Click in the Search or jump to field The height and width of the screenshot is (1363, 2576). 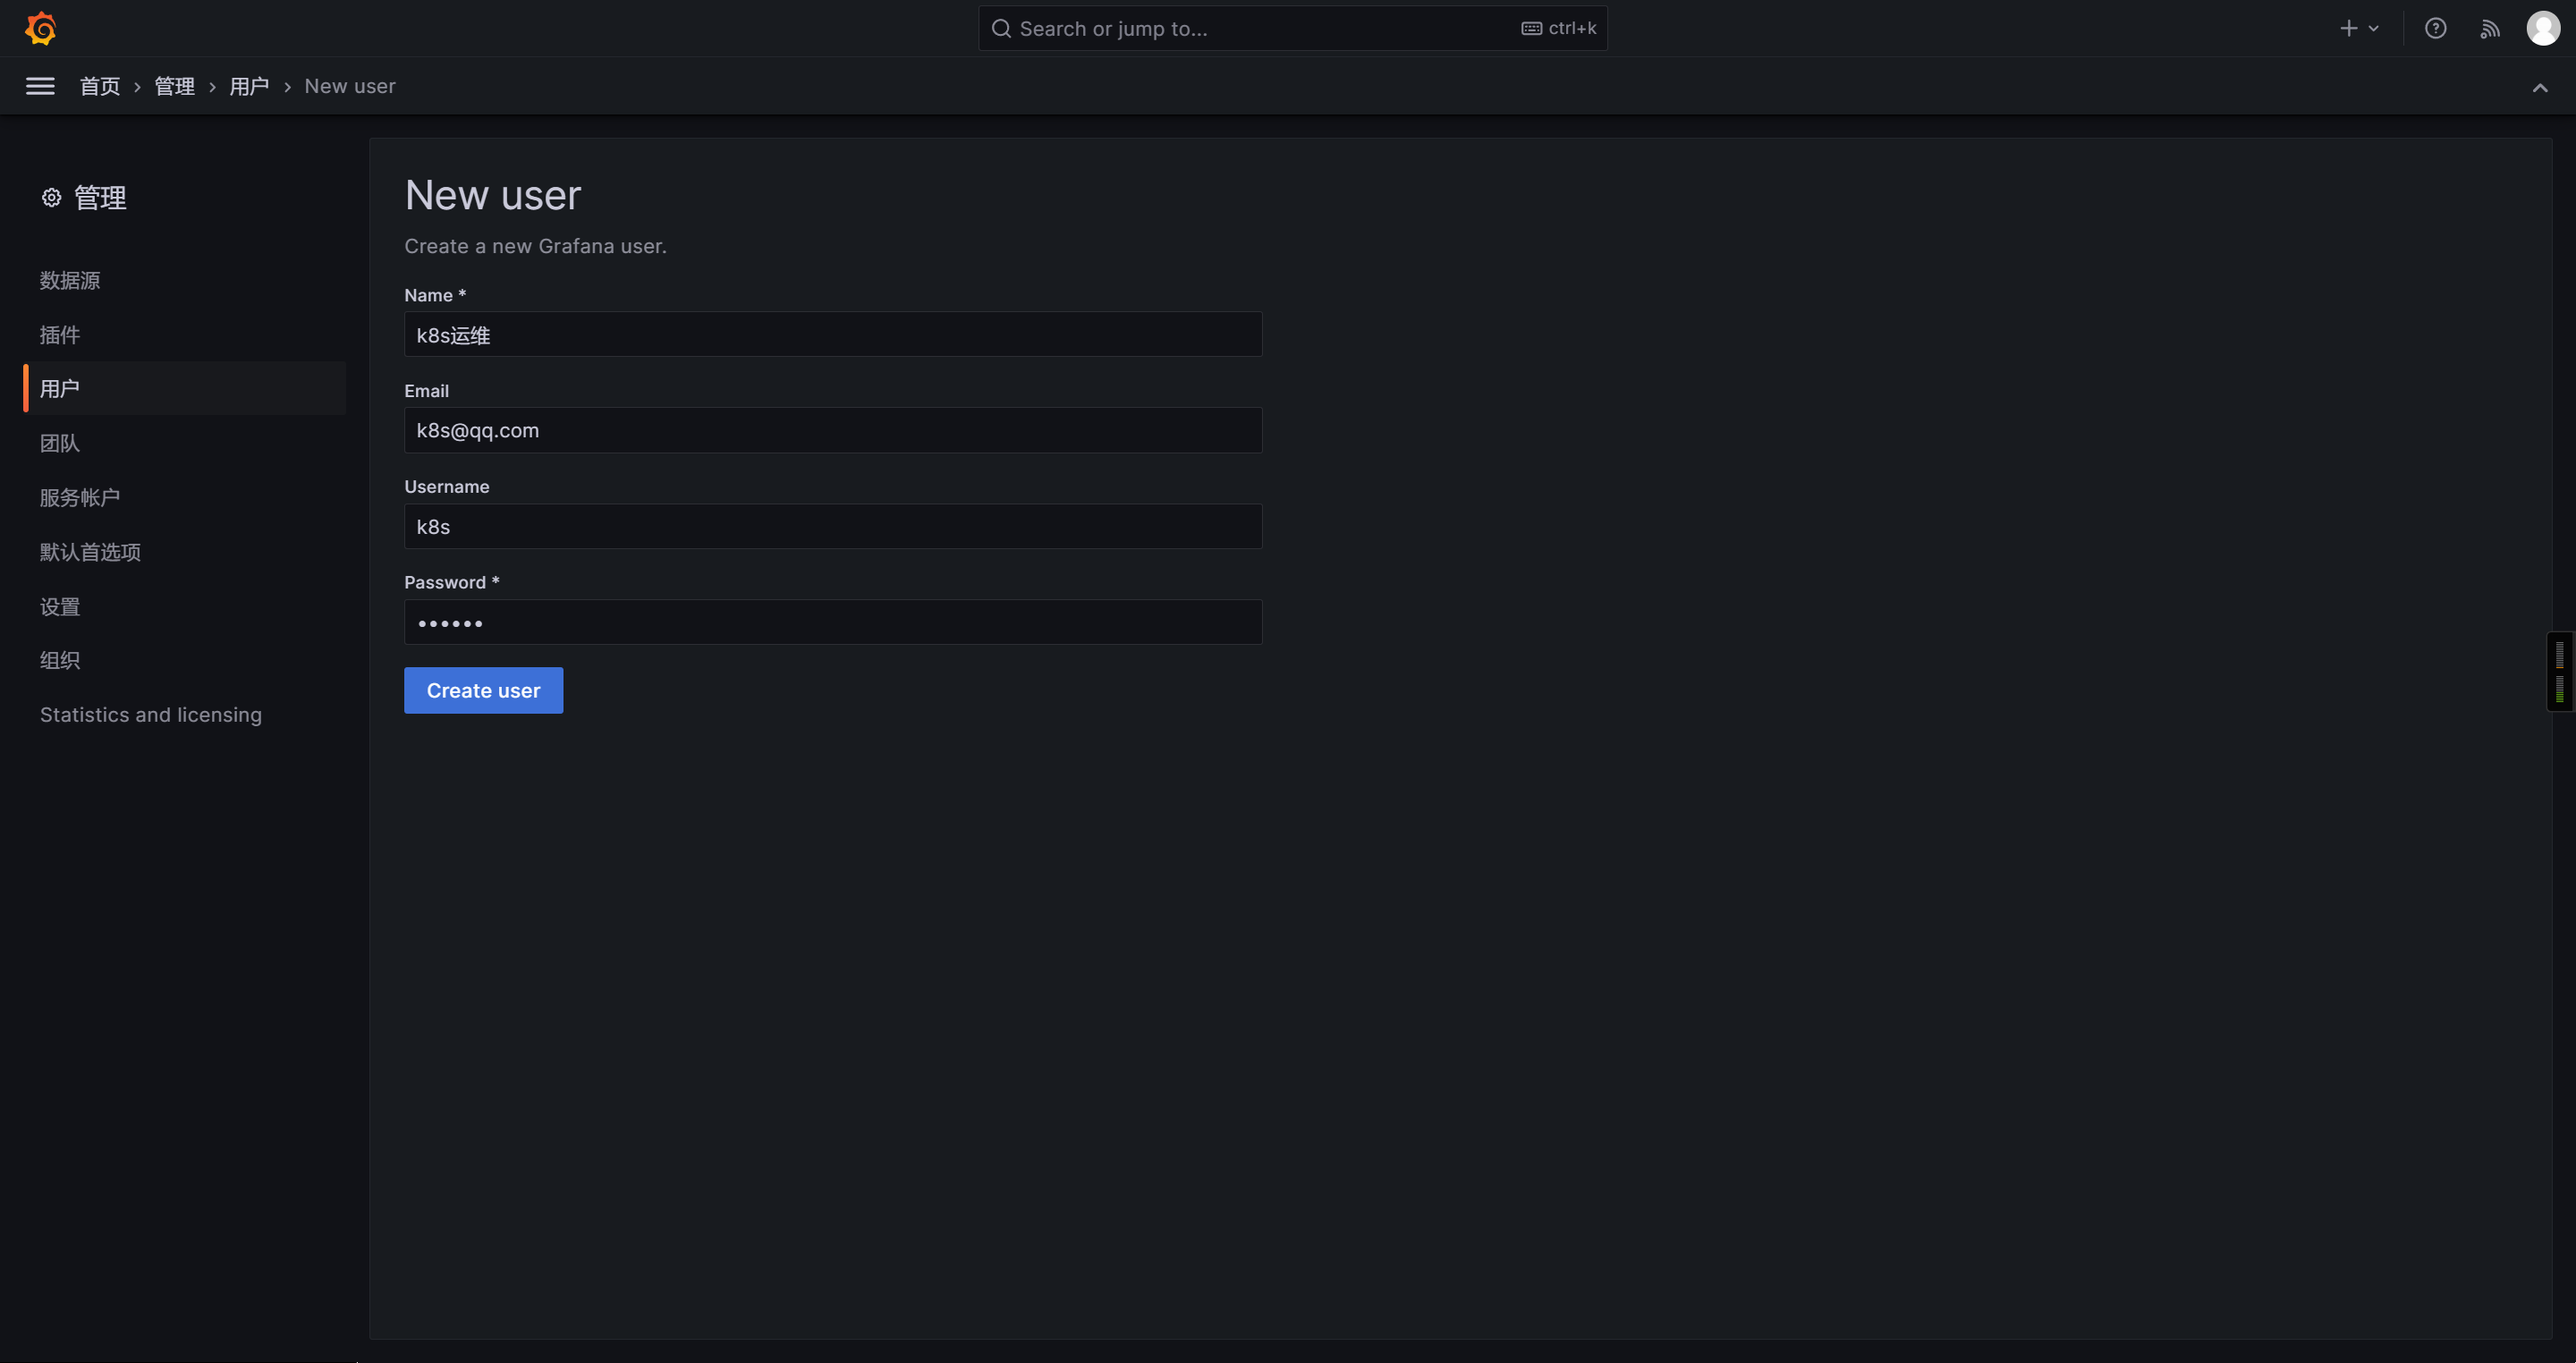point(1292,28)
